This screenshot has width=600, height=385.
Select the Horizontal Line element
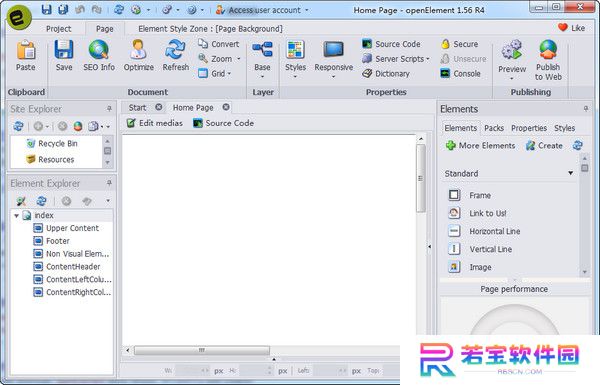point(484,231)
